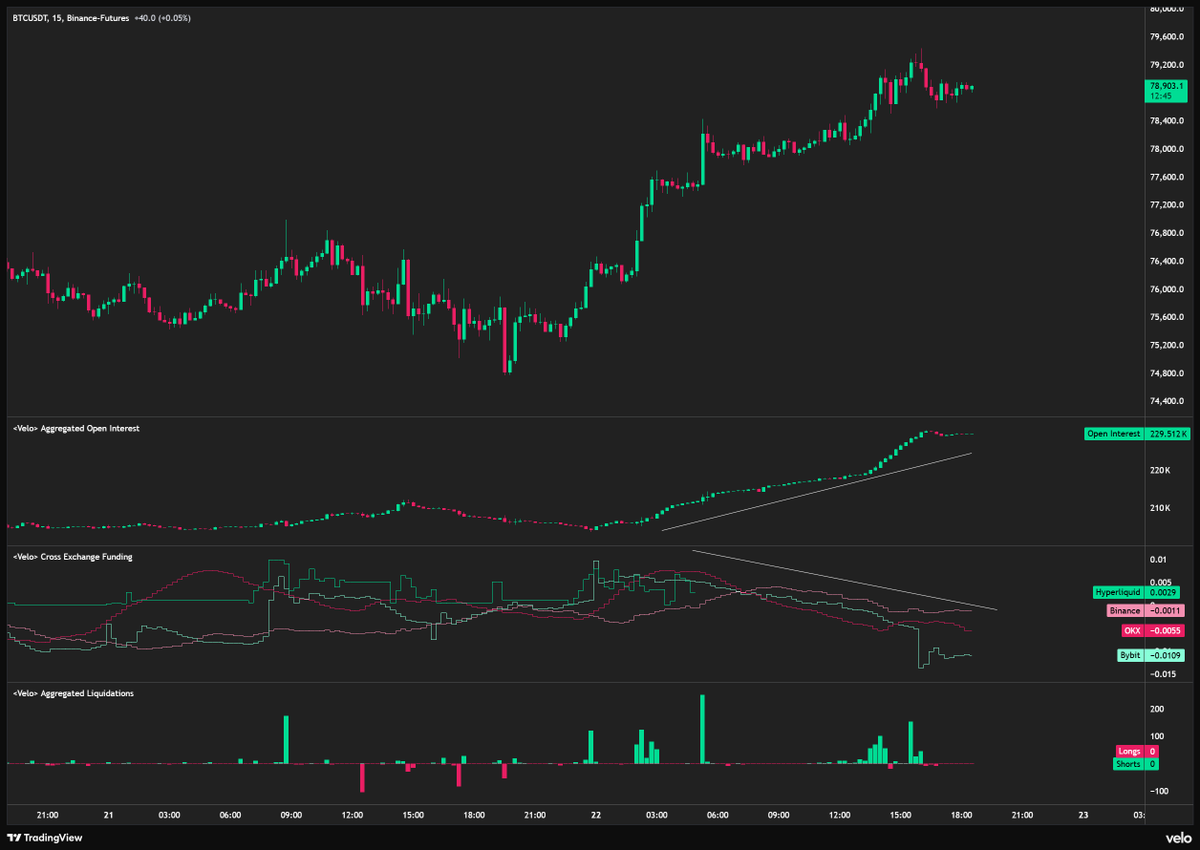
Task: Click the +40.0 (+0.05%) change value
Action: (x=163, y=18)
